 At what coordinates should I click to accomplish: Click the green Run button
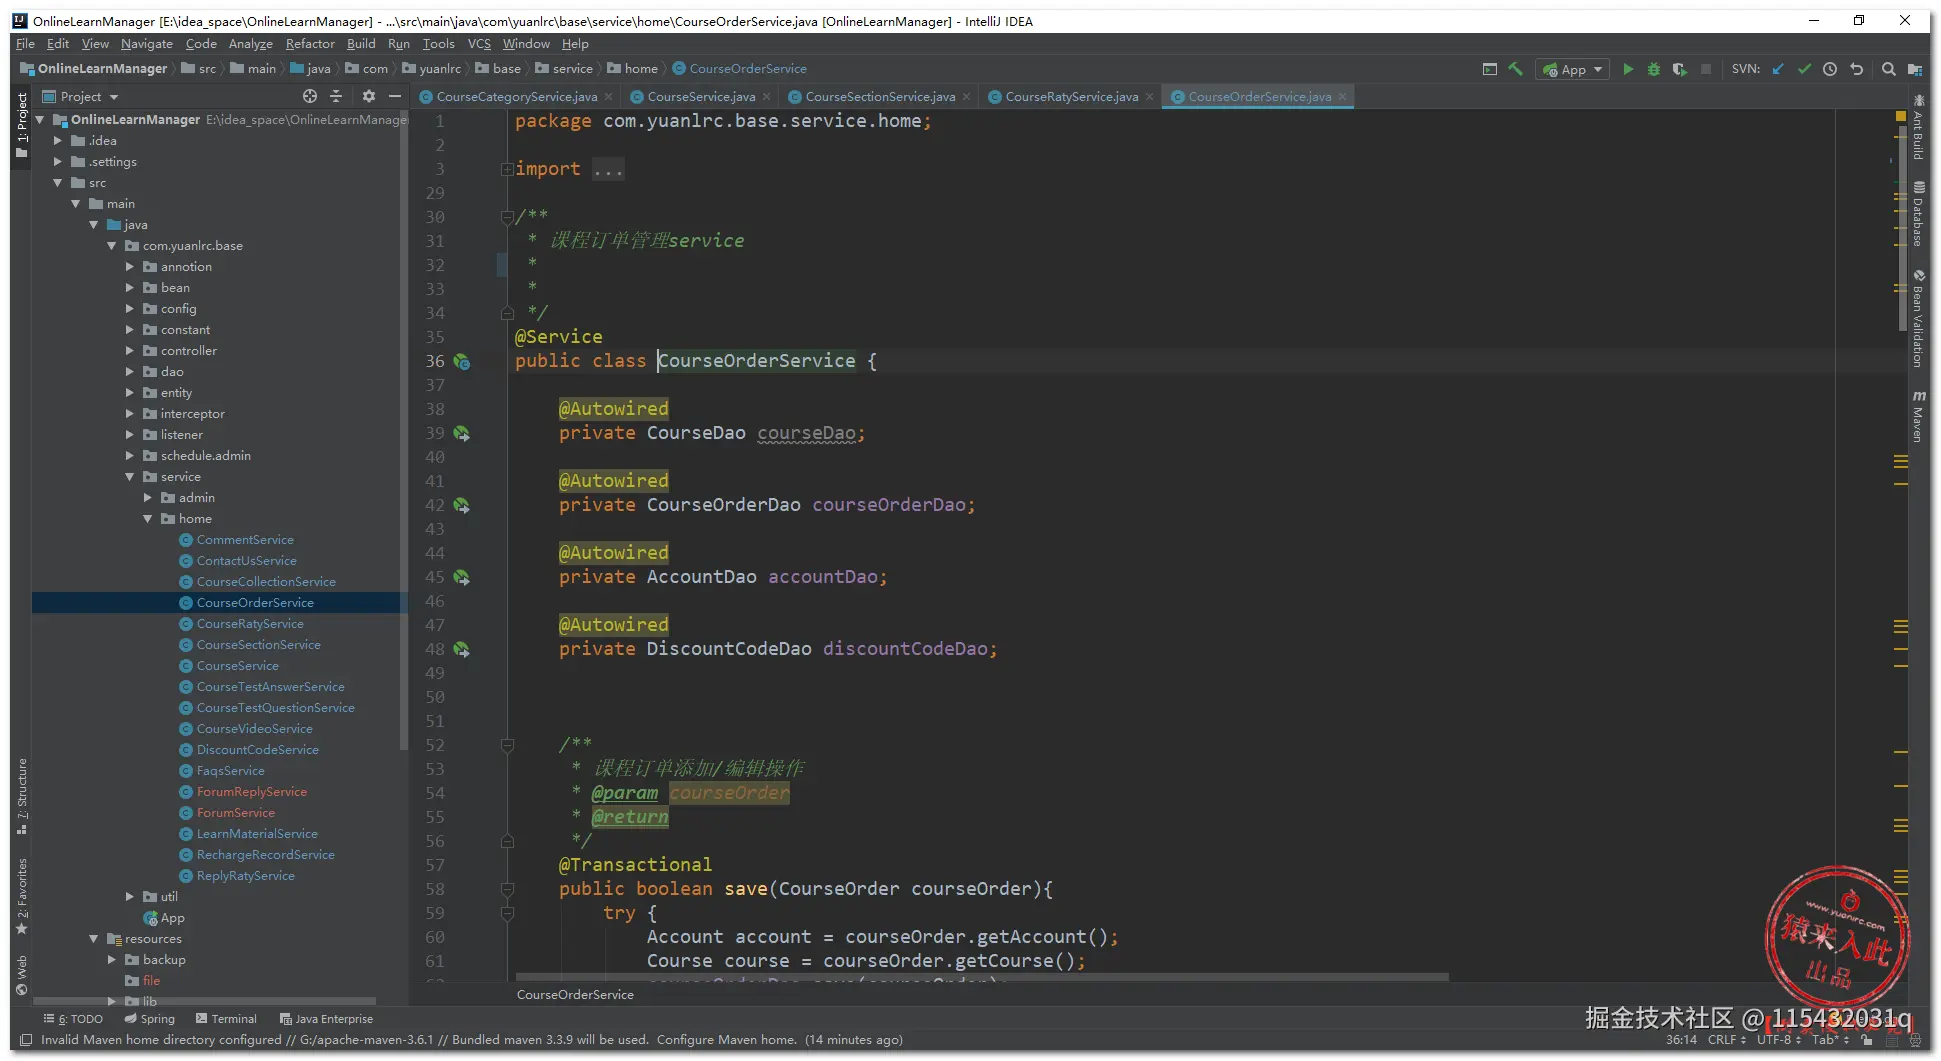click(1628, 69)
